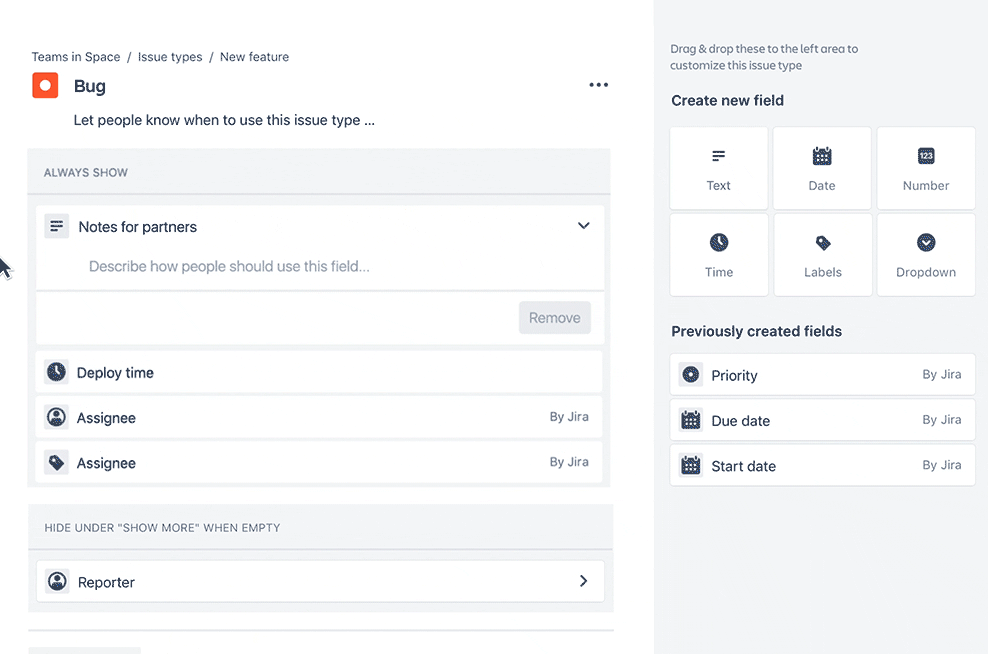Select the Priority previously created field
This screenshot has height=654, width=988.
coord(822,375)
